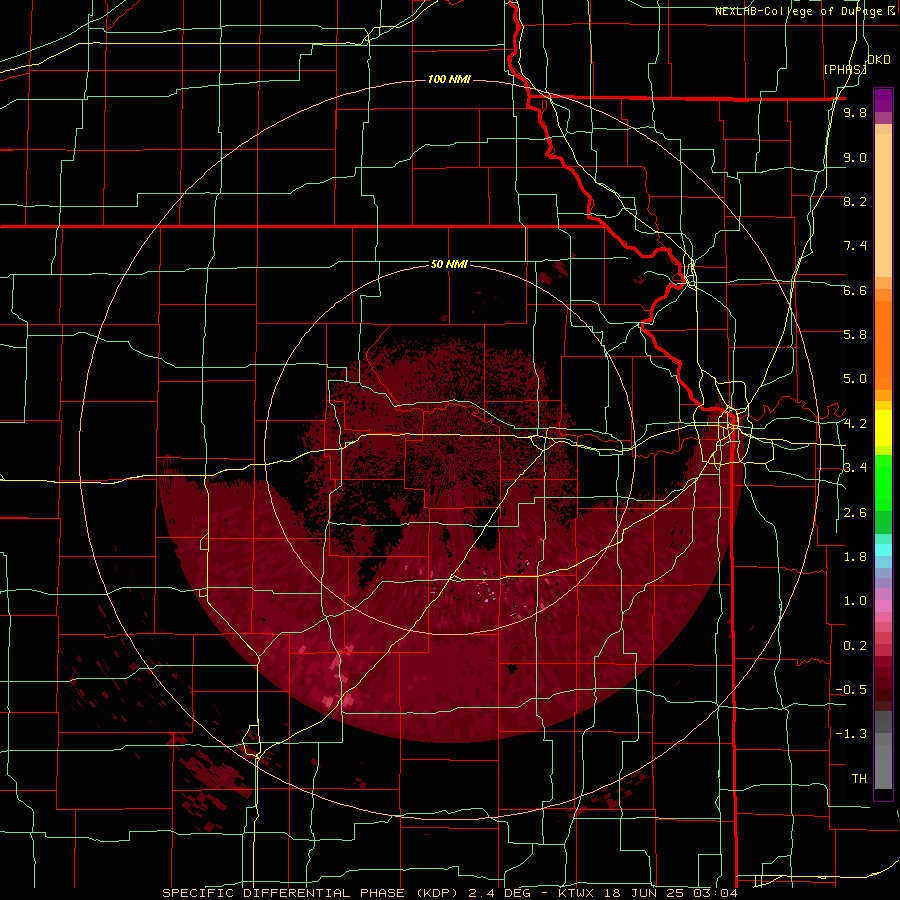The width and height of the screenshot is (900, 900).
Task: Click the 7.4 value on color scale
Action: [855, 246]
